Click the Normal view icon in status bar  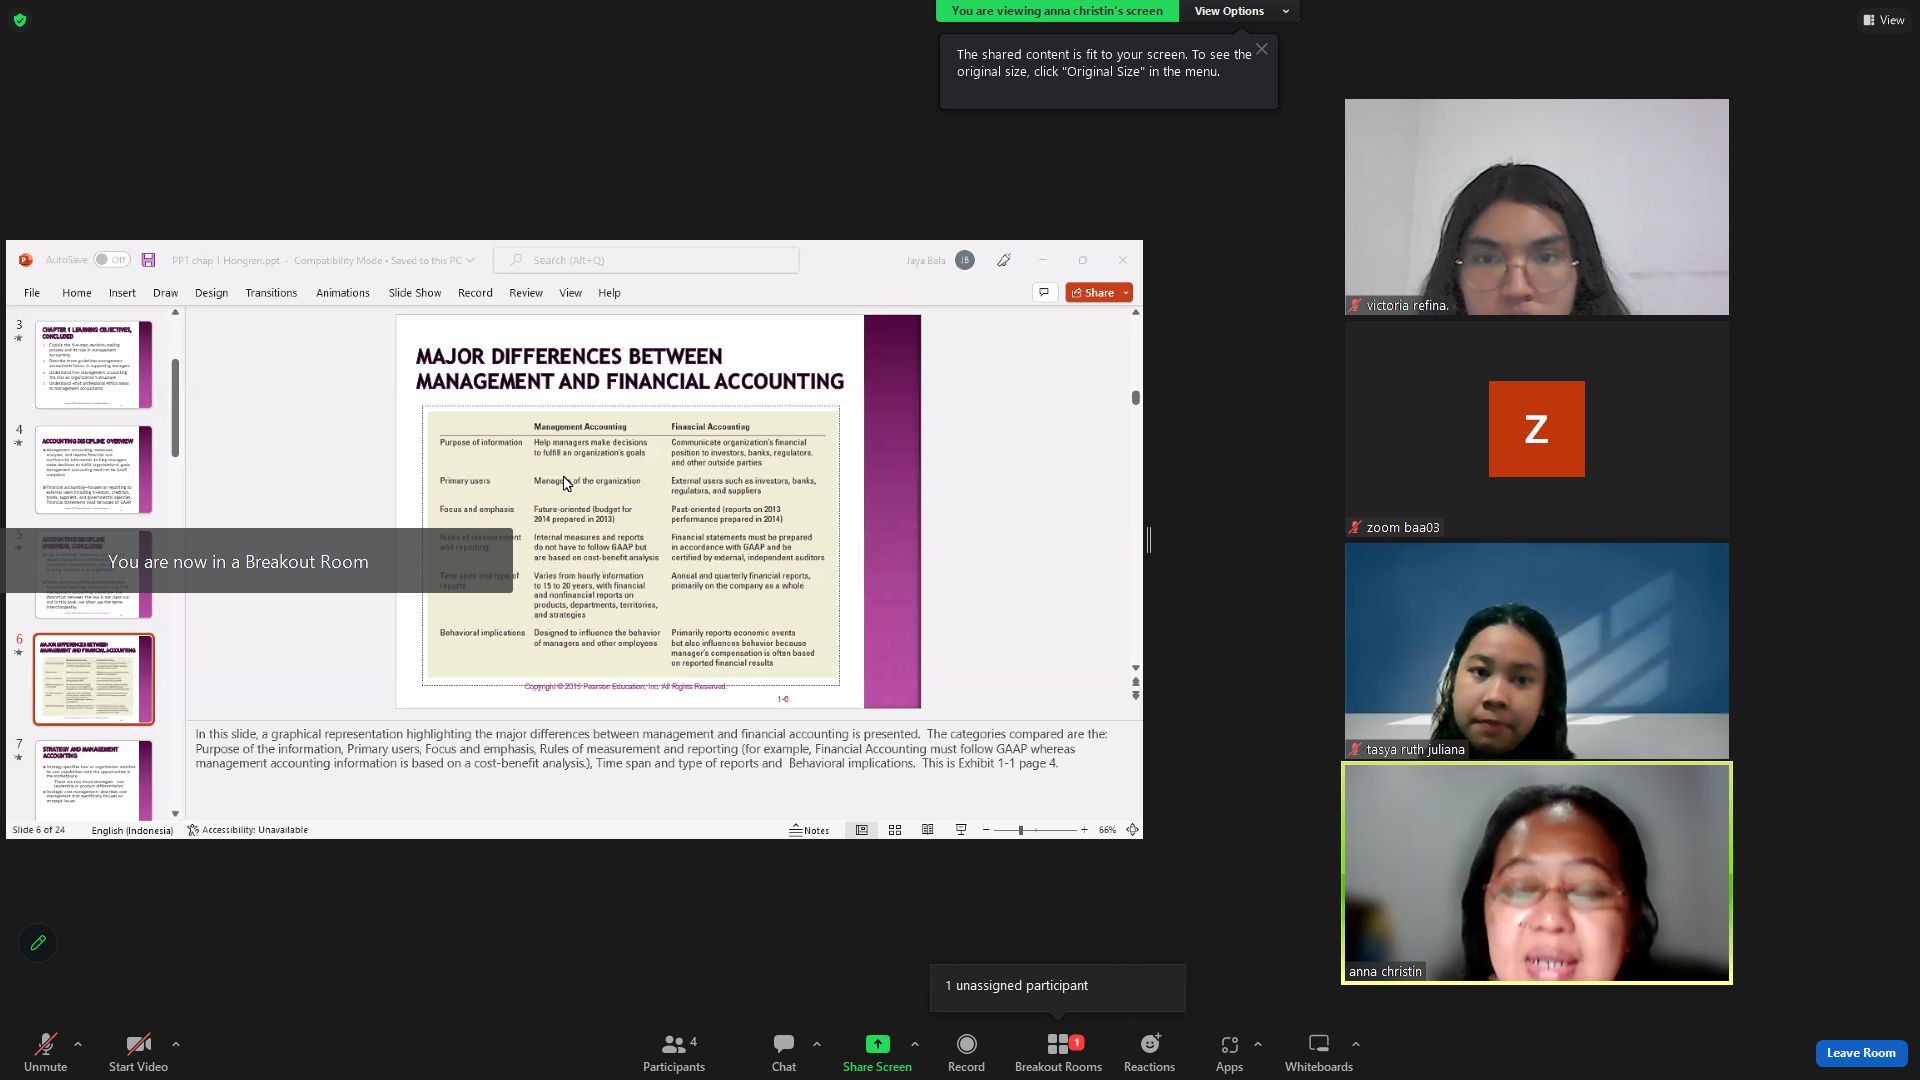[861, 830]
